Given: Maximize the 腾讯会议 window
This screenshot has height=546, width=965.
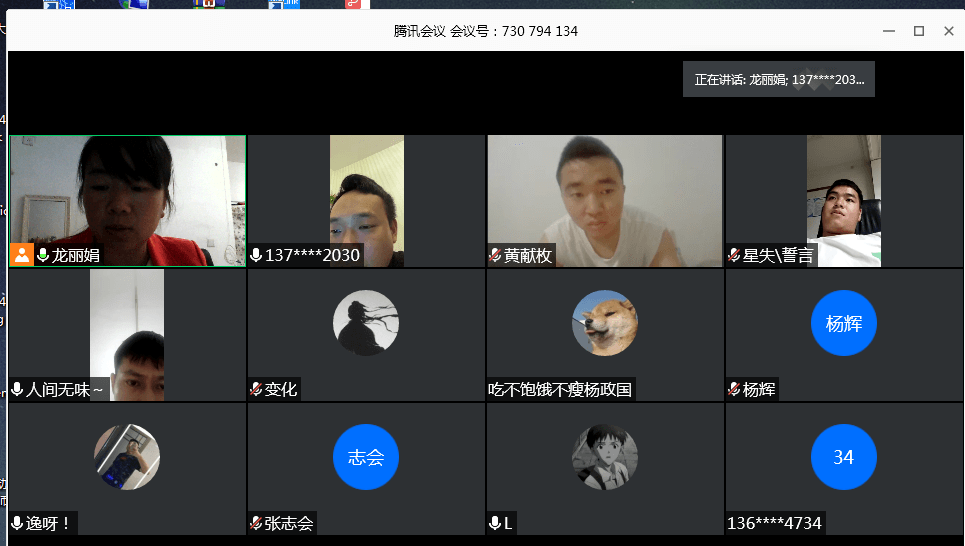Looking at the screenshot, I should 919,31.
